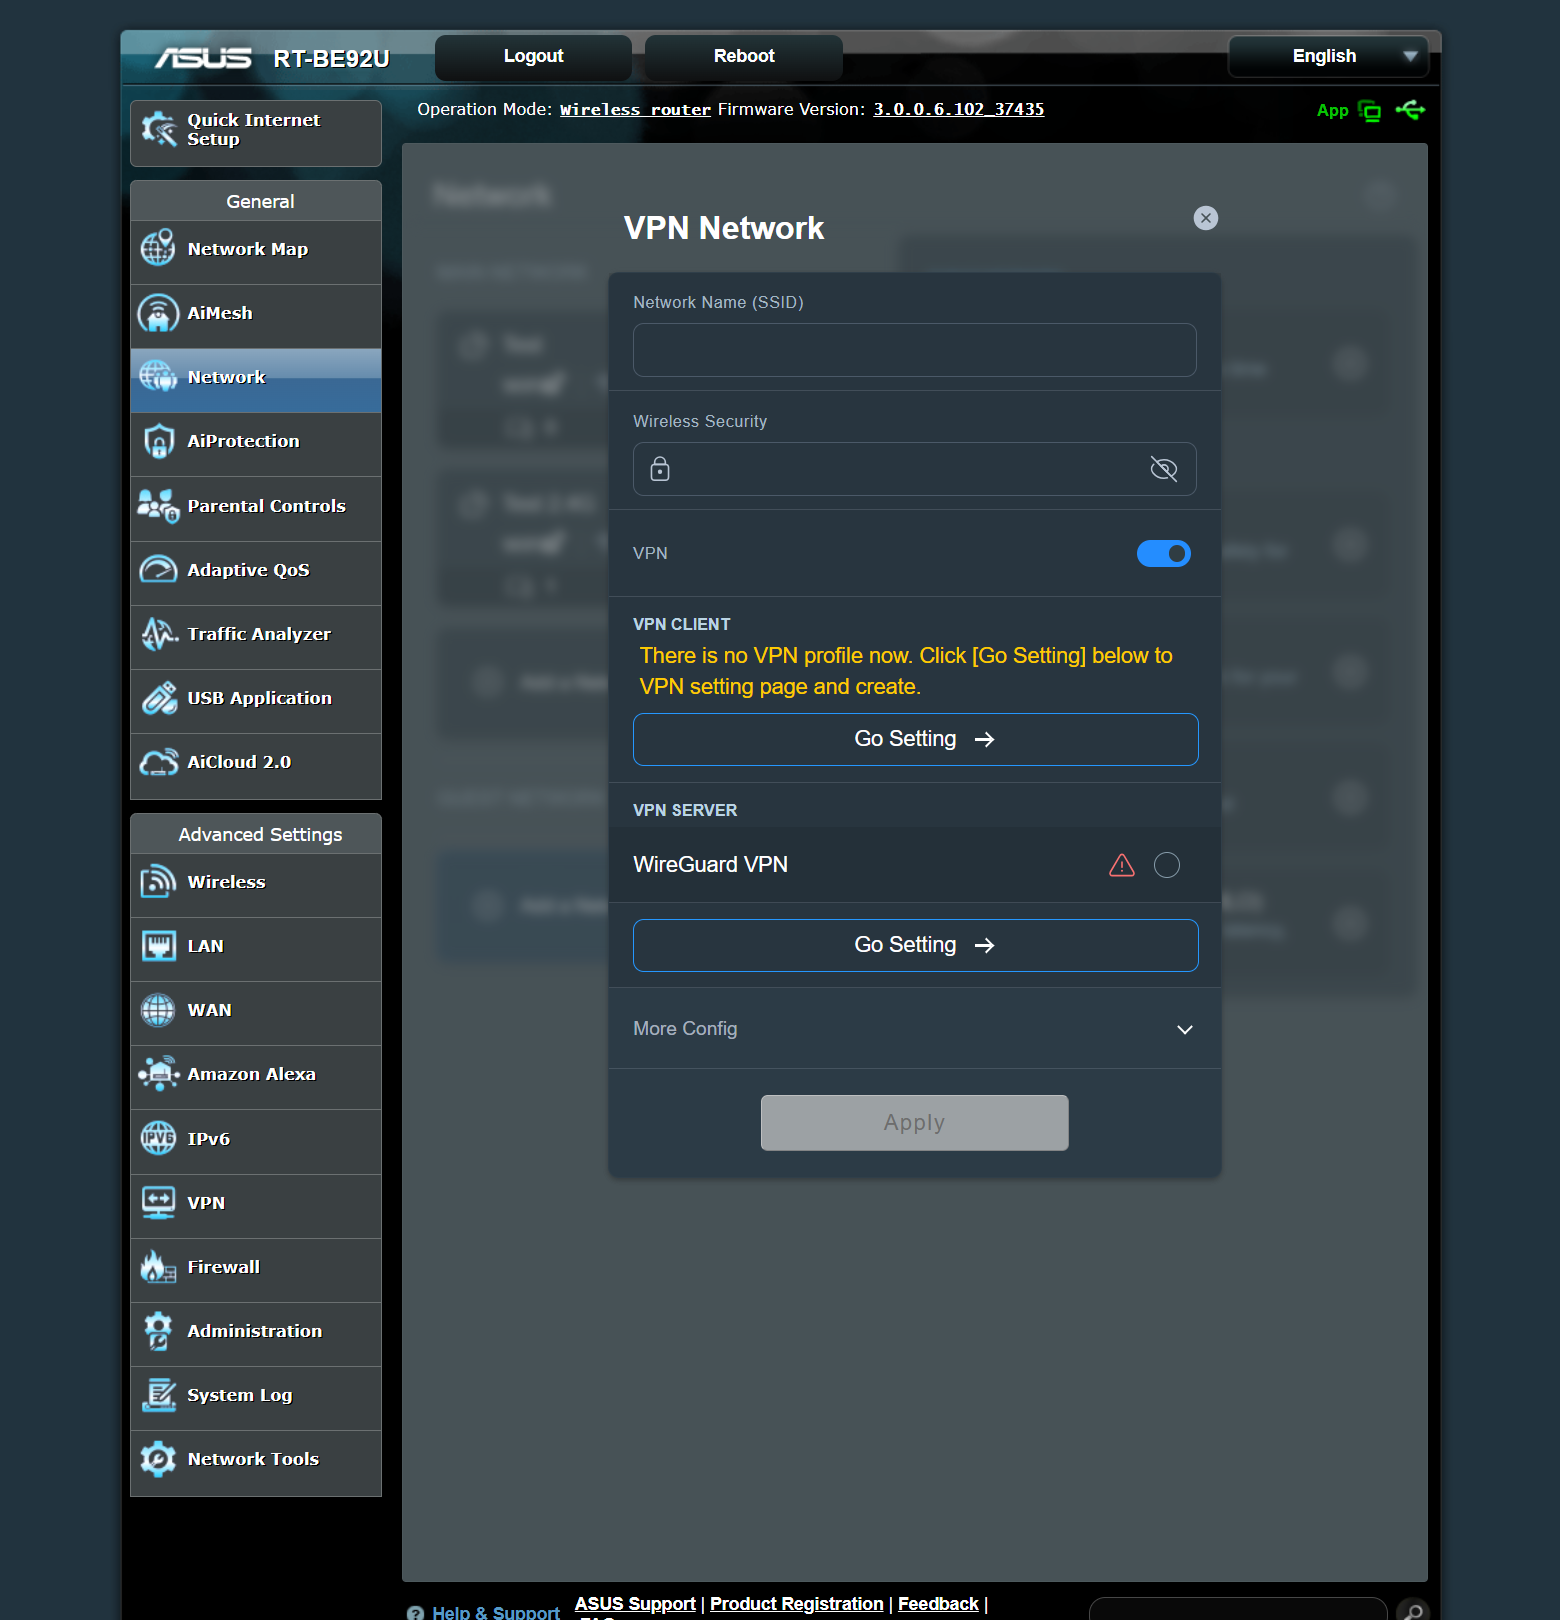Open the Administration menu label
The width and height of the screenshot is (1560, 1620).
(x=255, y=1331)
